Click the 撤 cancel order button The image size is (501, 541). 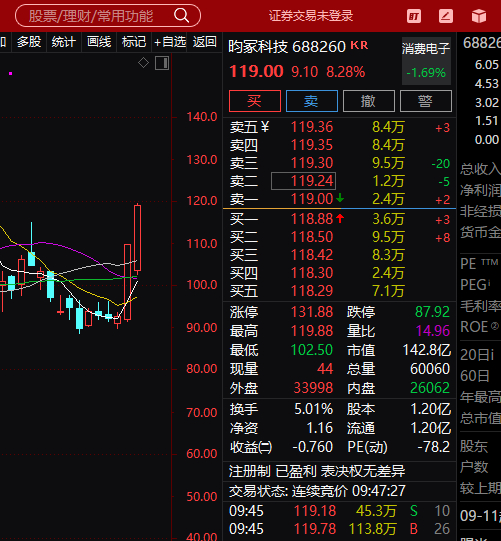[x=369, y=101]
